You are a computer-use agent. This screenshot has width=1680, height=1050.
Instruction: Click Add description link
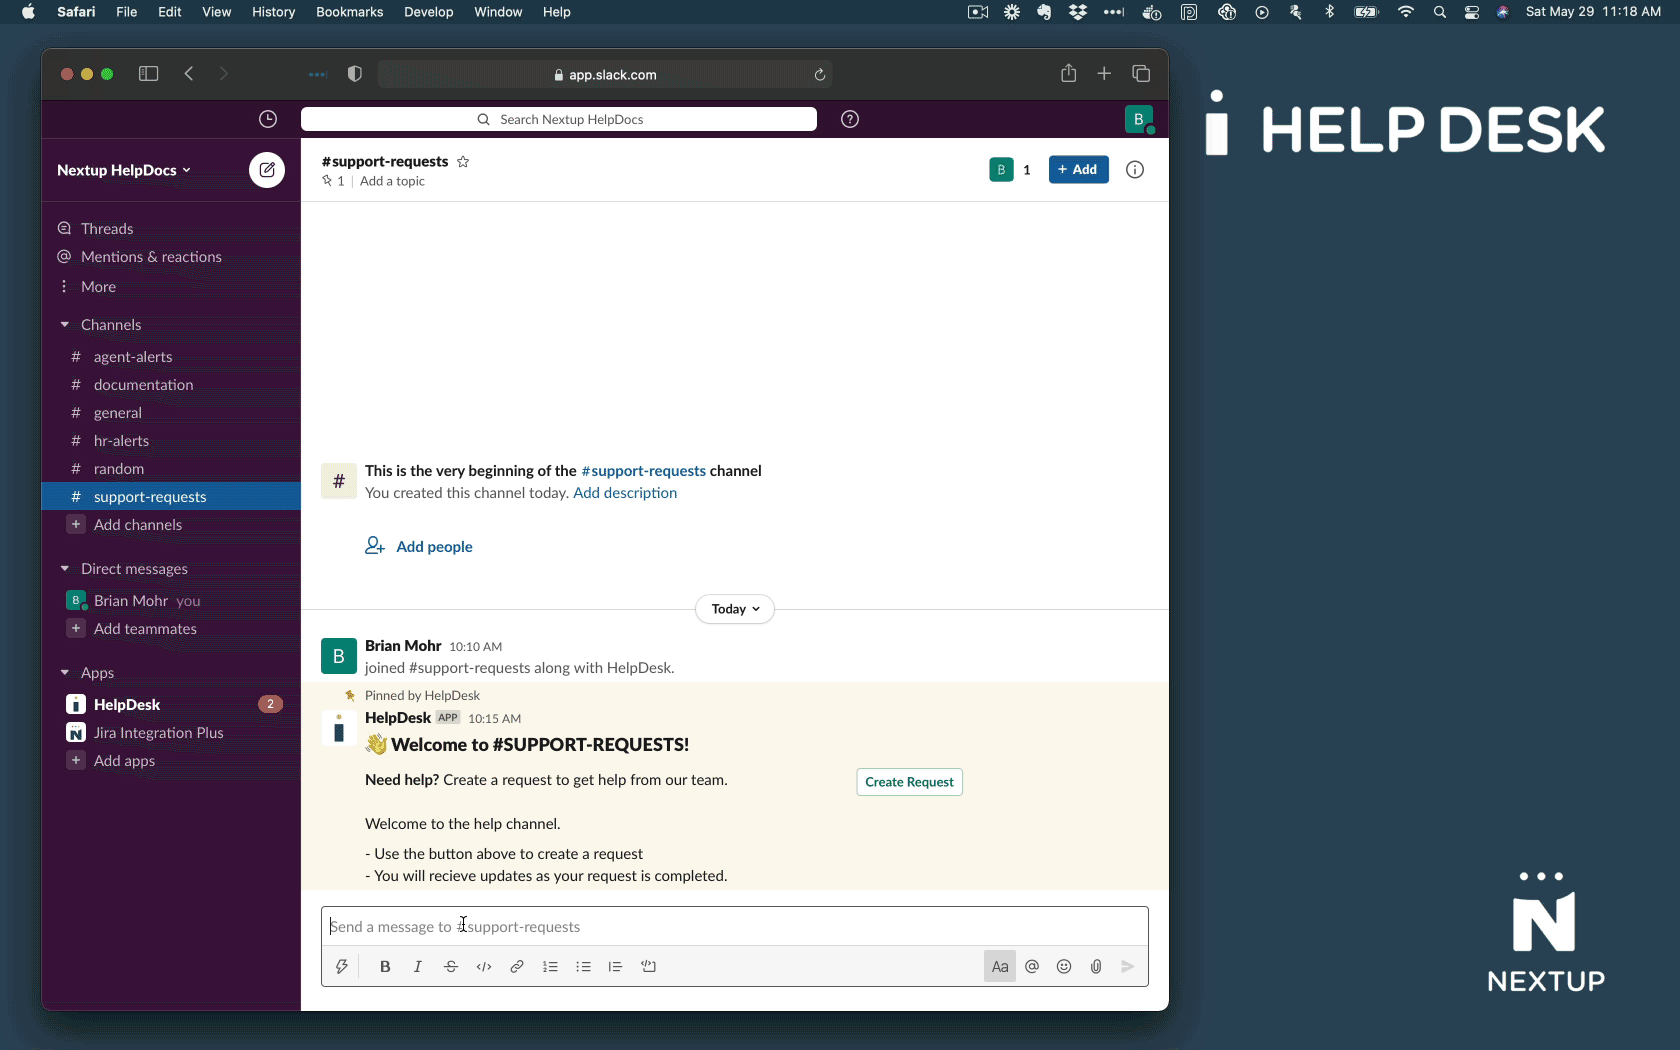coord(625,493)
